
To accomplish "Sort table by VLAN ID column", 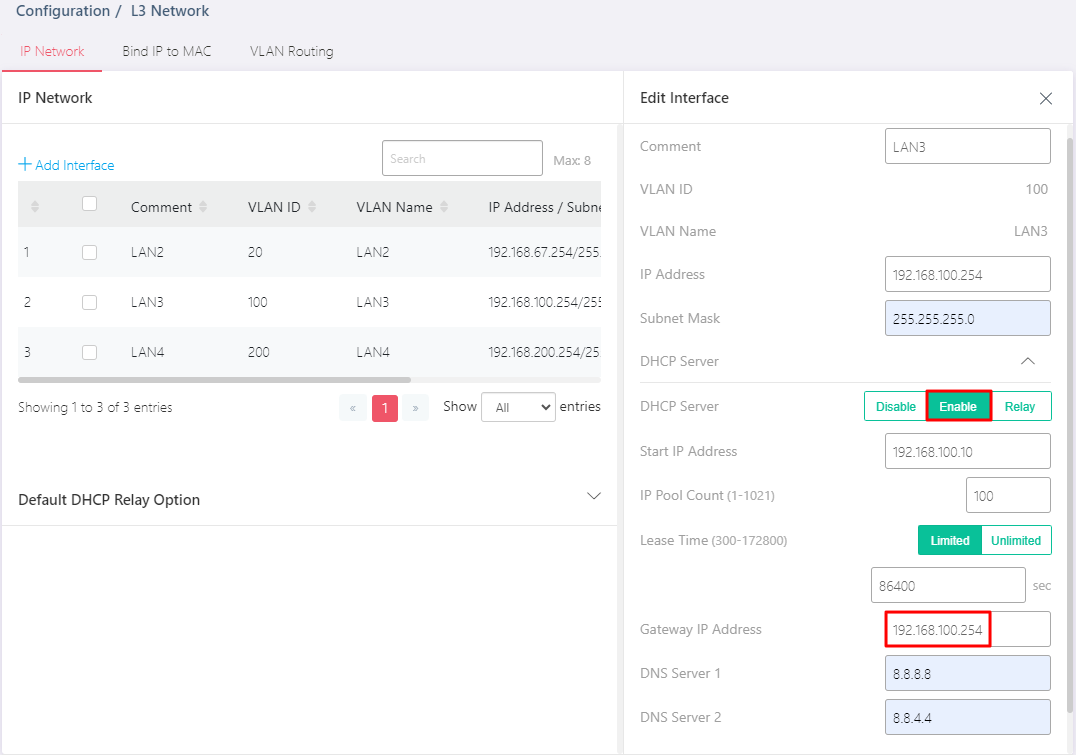I will [312, 207].
